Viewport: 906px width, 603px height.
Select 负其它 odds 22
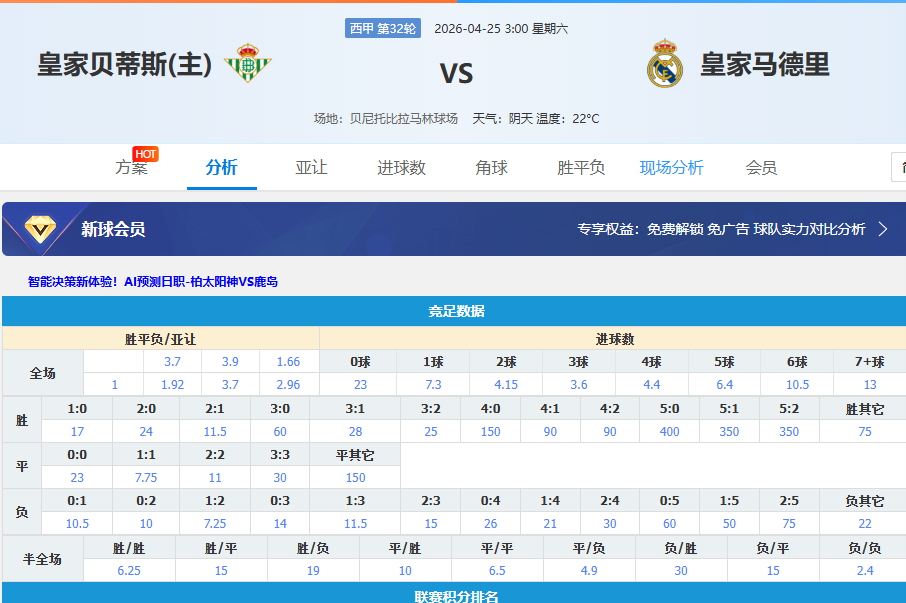[x=865, y=524]
